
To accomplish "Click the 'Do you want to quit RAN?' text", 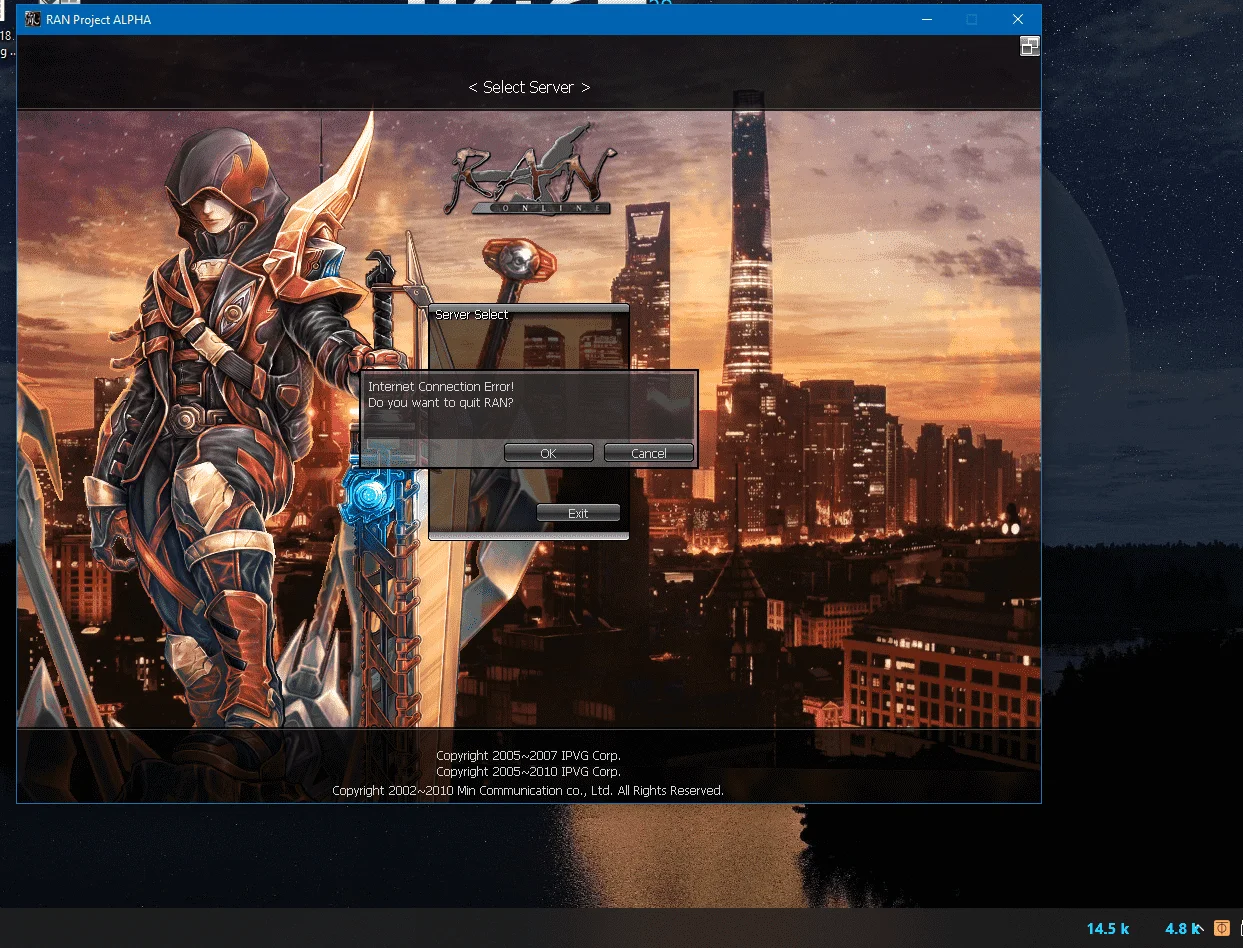I will 441,402.
